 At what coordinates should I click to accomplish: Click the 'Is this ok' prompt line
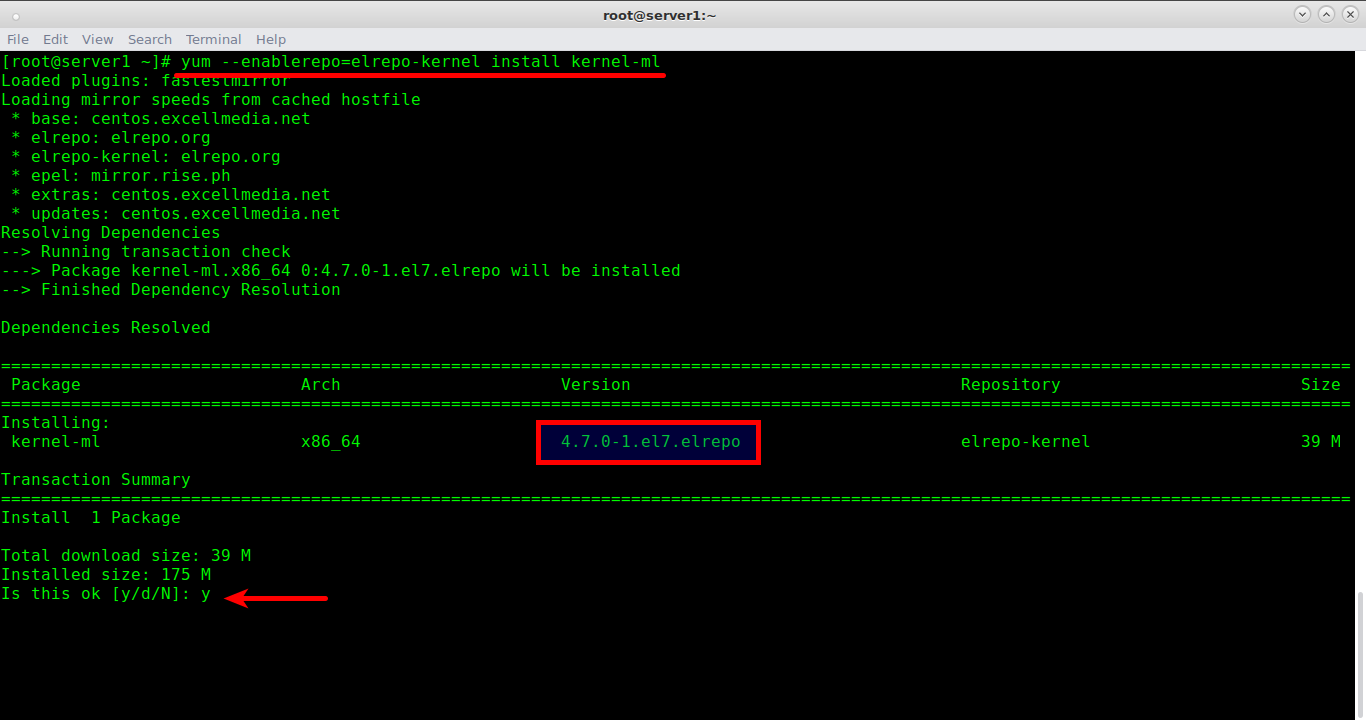[x=106, y=594]
